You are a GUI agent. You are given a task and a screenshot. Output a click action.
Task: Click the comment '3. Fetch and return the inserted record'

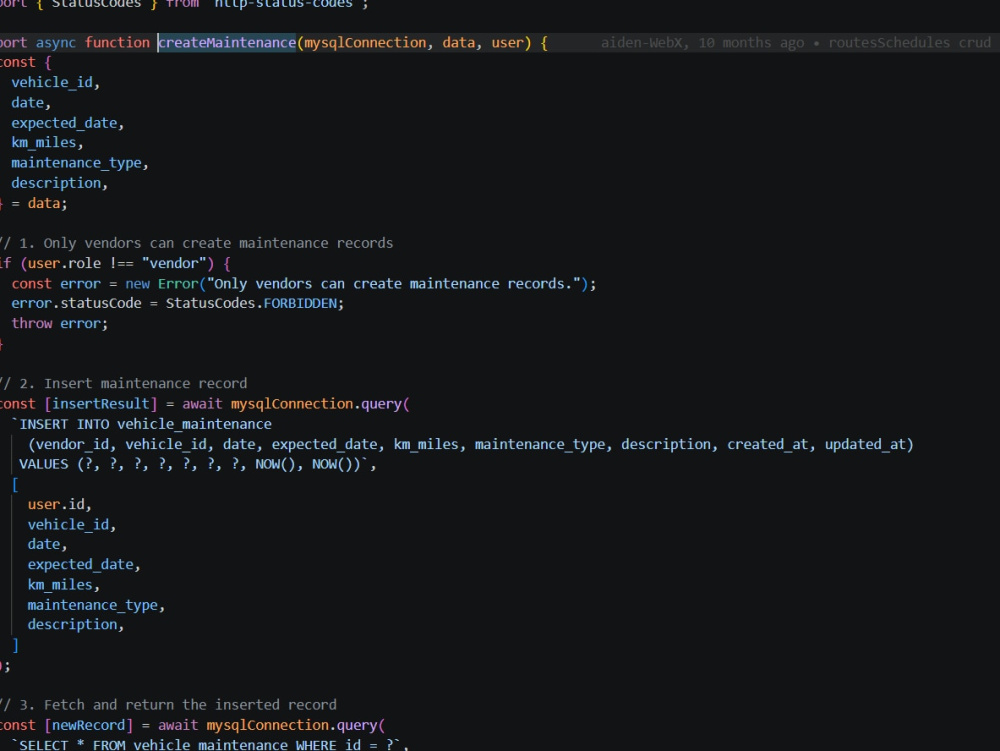coord(168,705)
